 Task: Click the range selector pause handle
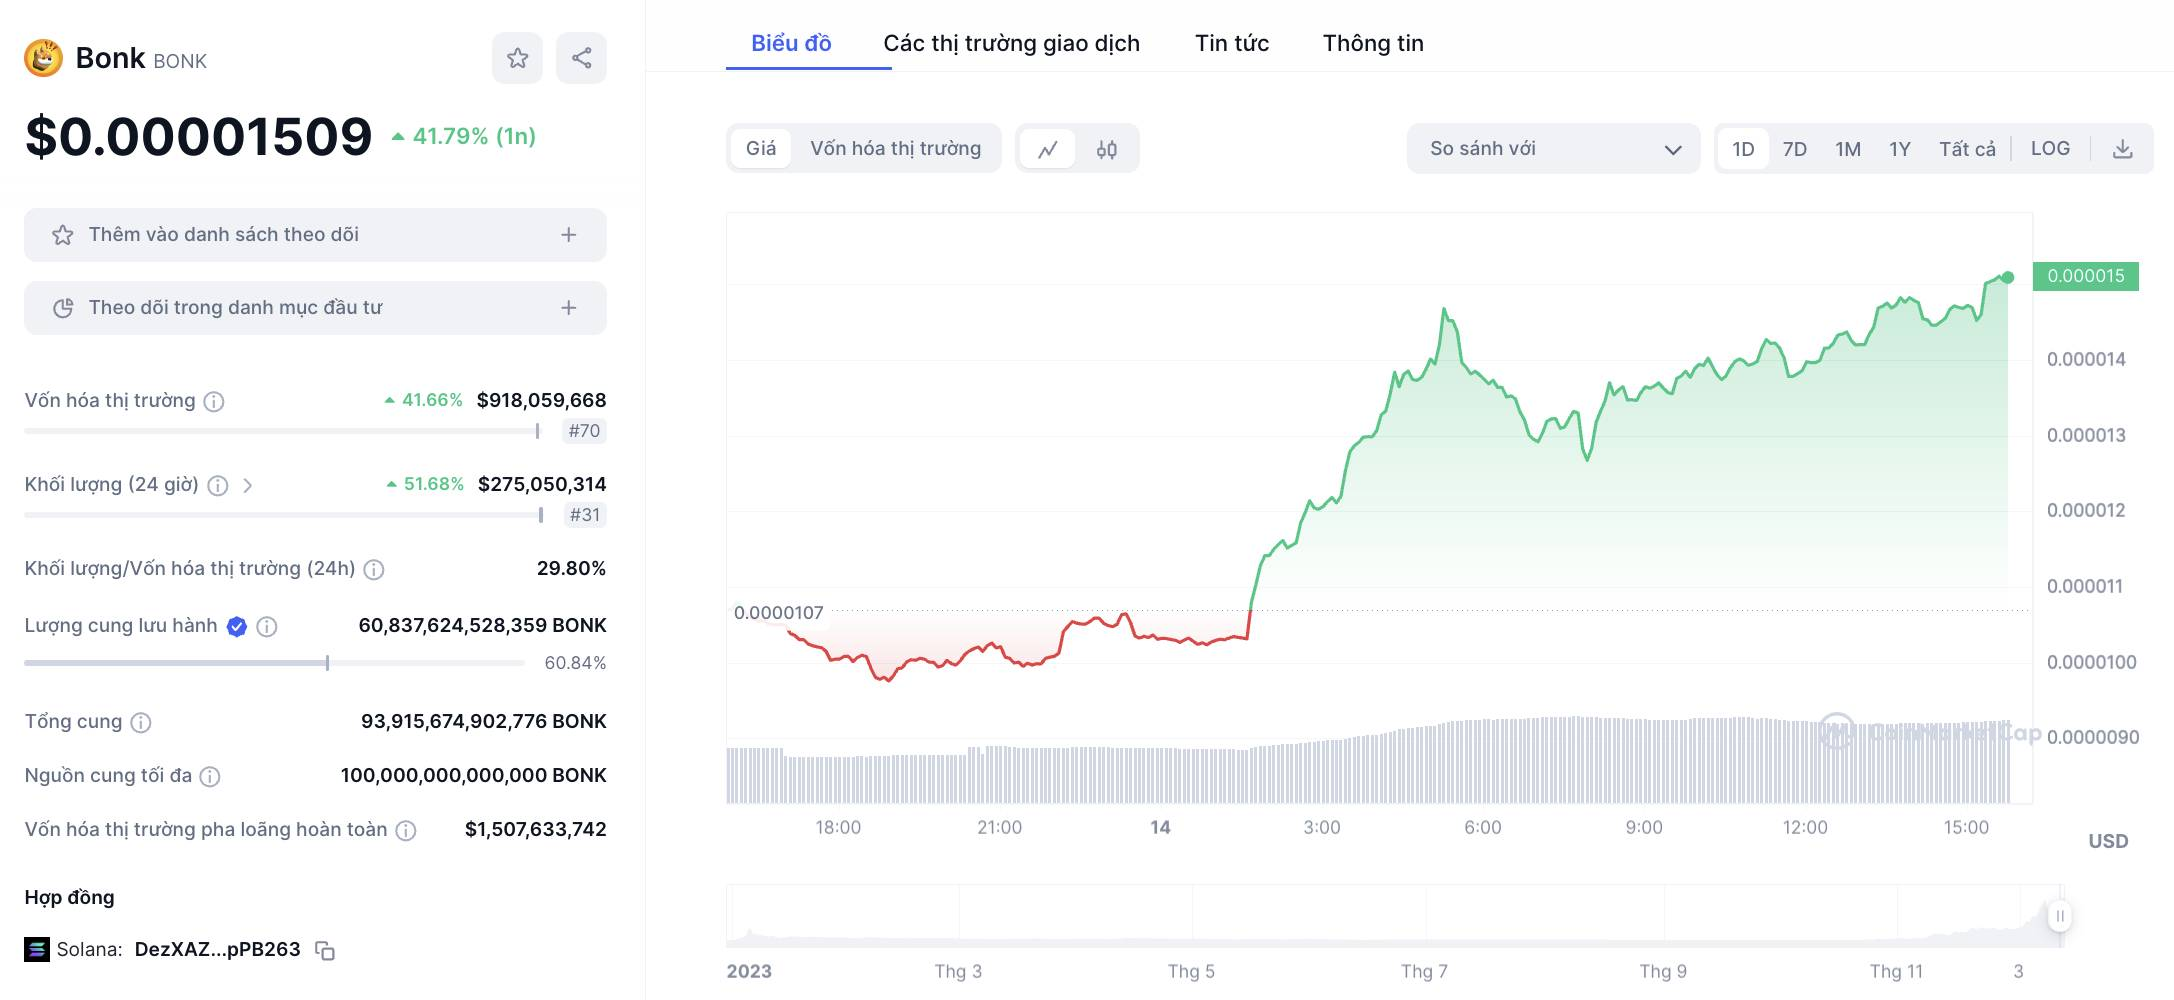coord(2059,916)
